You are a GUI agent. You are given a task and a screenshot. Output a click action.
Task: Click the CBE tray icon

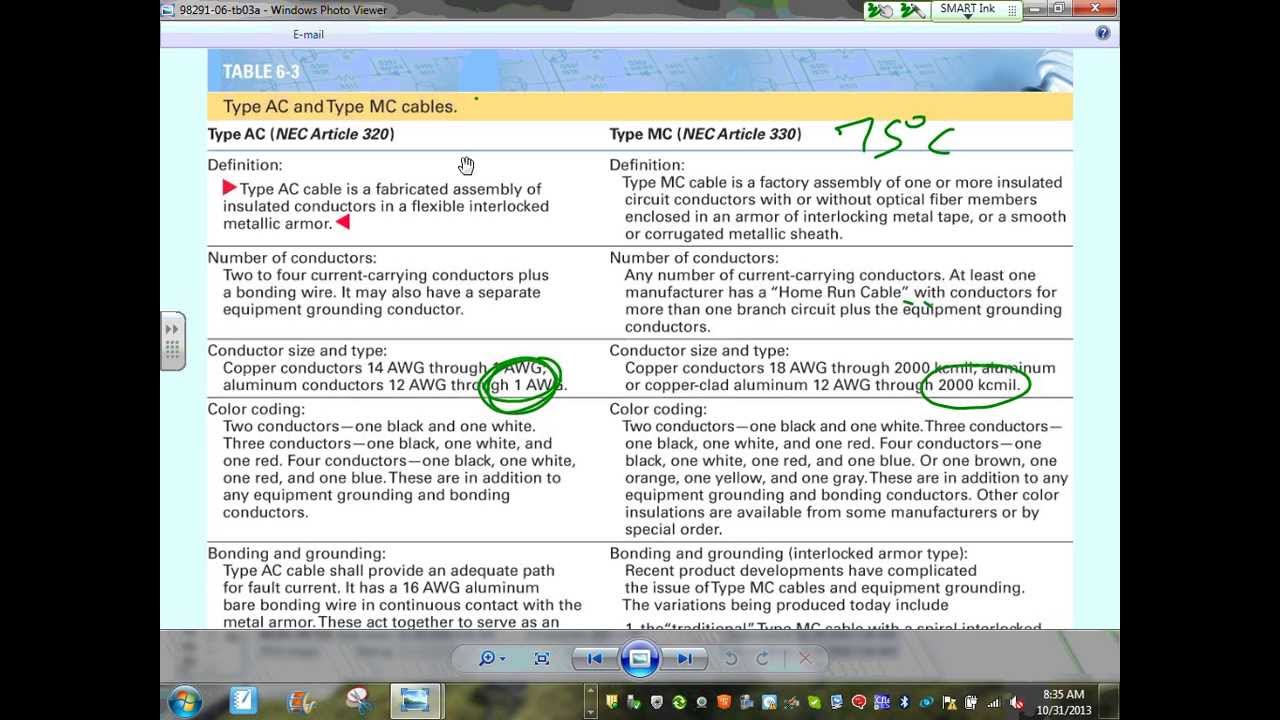pyautogui.click(x=881, y=702)
